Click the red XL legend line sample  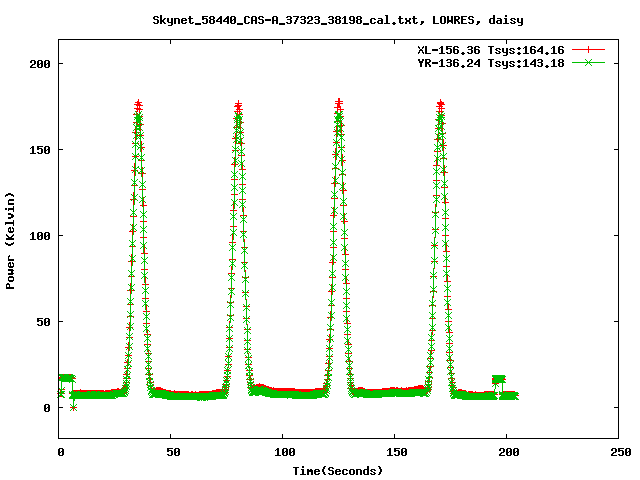[588, 50]
